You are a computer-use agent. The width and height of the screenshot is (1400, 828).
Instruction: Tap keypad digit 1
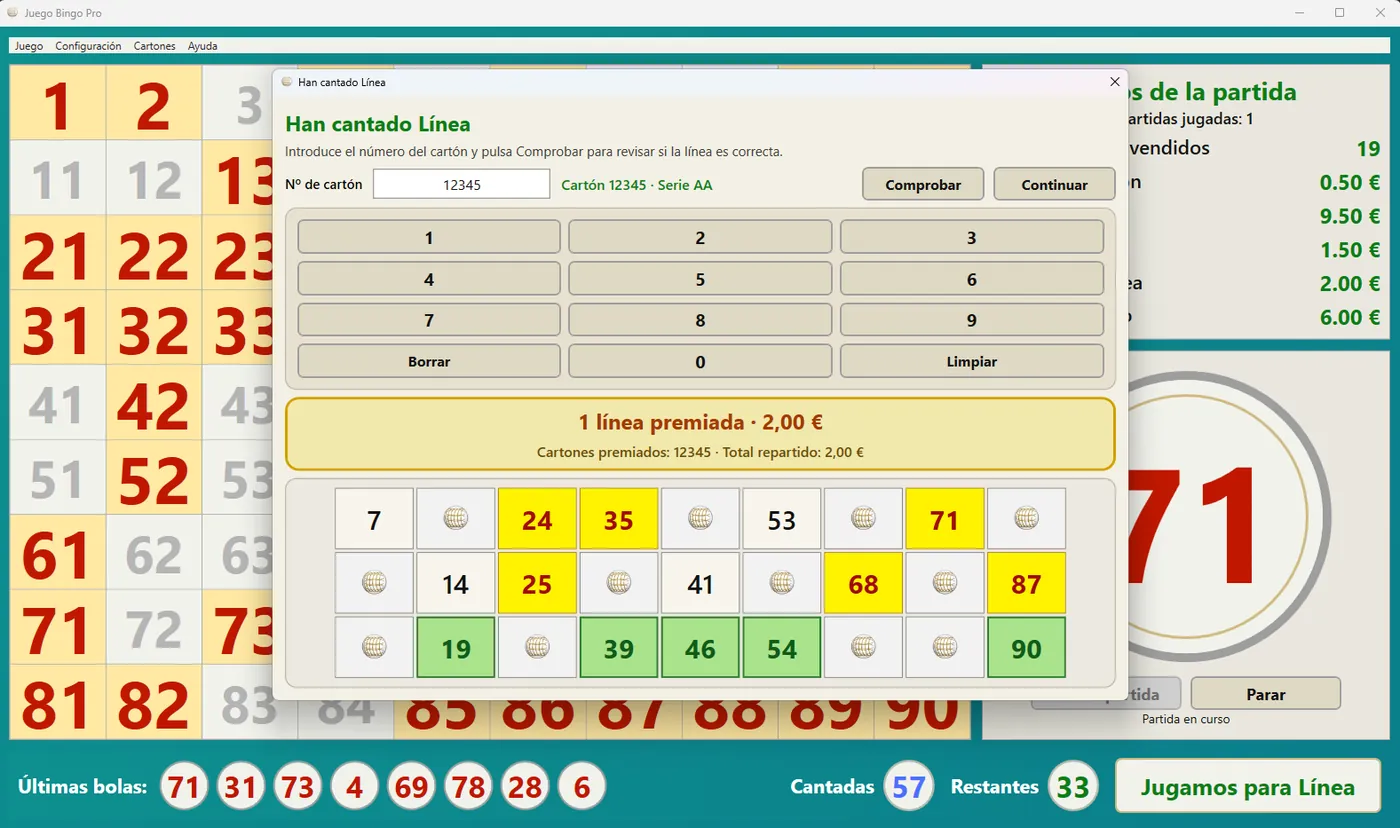tap(429, 237)
